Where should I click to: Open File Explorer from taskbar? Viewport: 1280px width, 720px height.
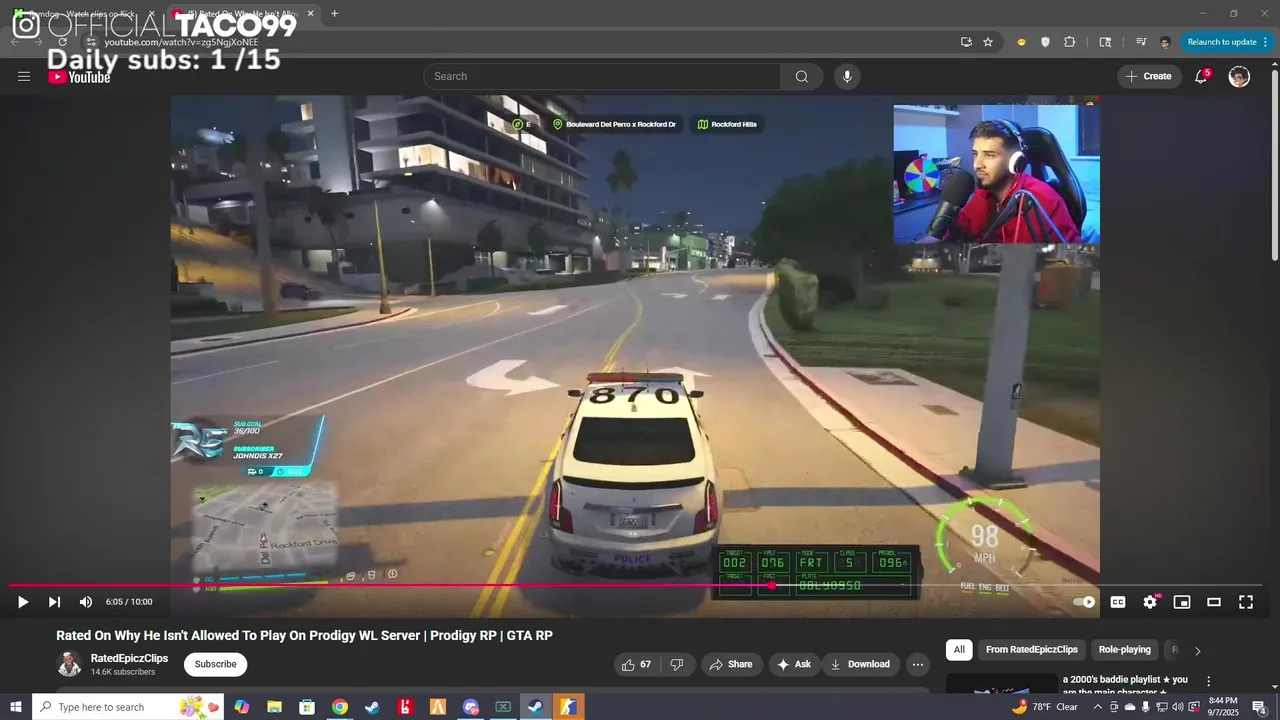[274, 707]
